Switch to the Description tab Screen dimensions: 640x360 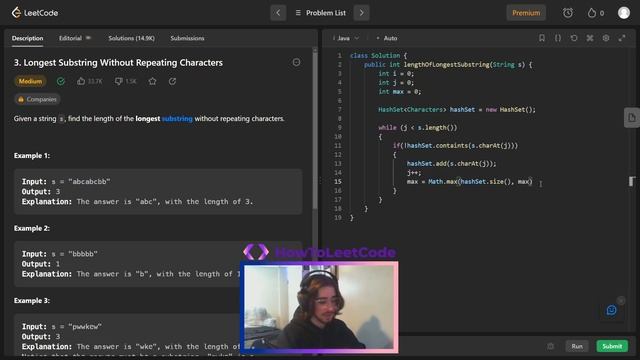click(x=27, y=38)
